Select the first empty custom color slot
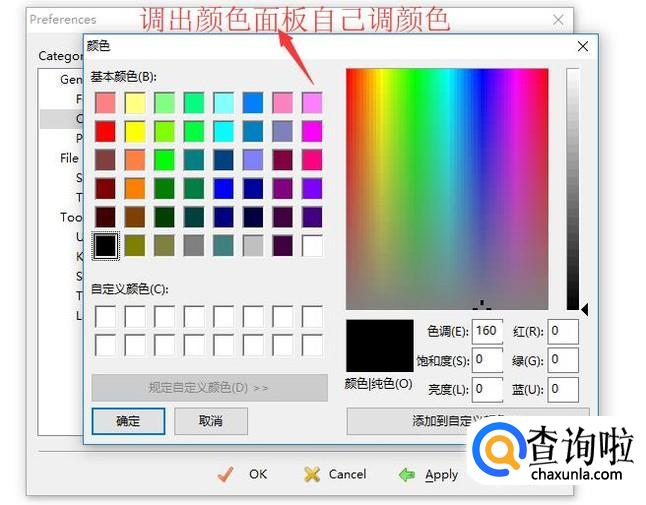 [x=105, y=317]
